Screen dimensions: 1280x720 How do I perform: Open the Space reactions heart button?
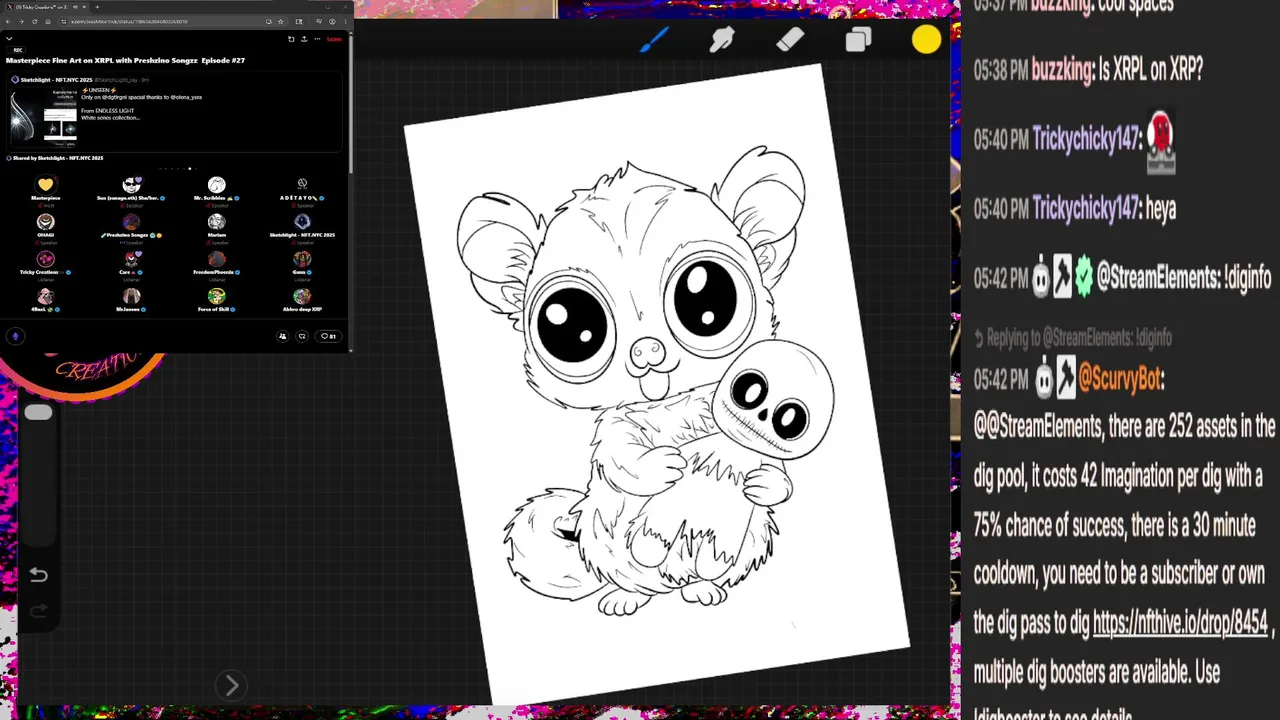coord(302,336)
